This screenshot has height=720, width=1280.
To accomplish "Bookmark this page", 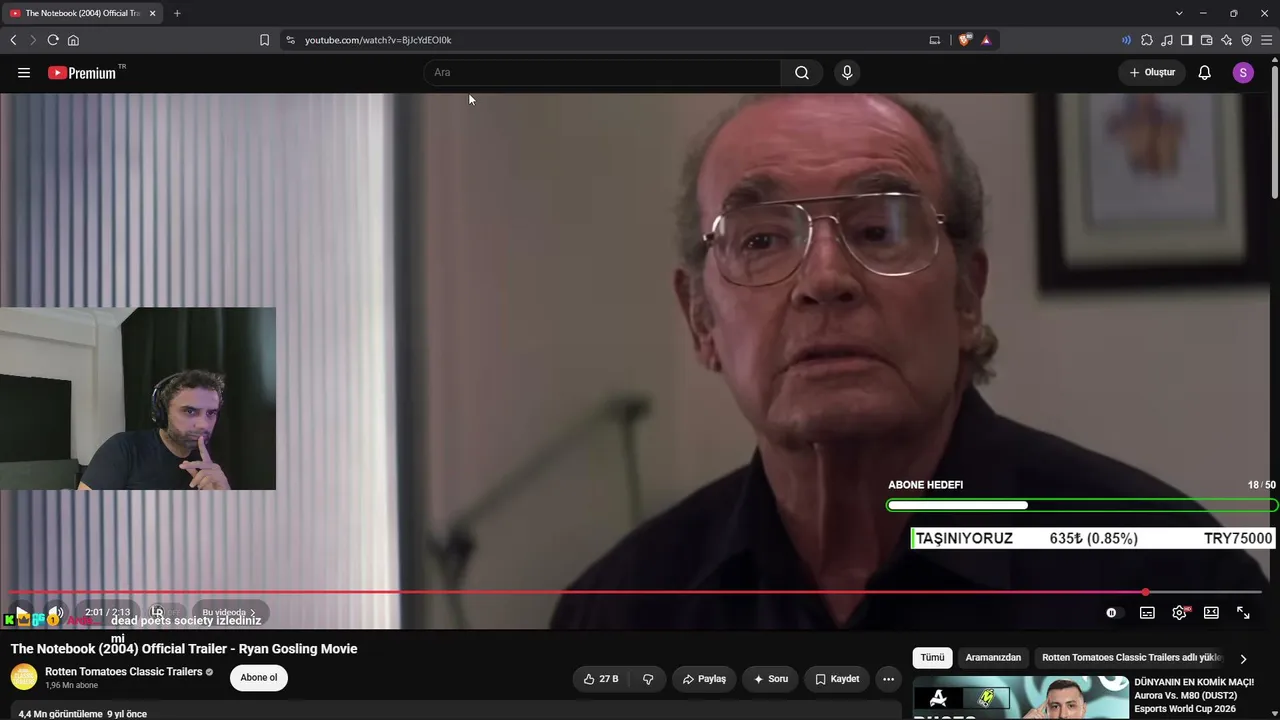I will click(264, 40).
